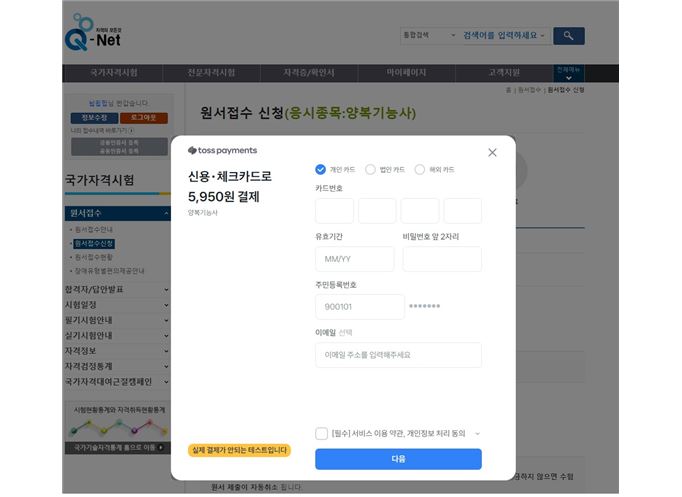Click the 양복기능사 label under amount
The height and width of the screenshot is (497, 682).
coord(203,213)
